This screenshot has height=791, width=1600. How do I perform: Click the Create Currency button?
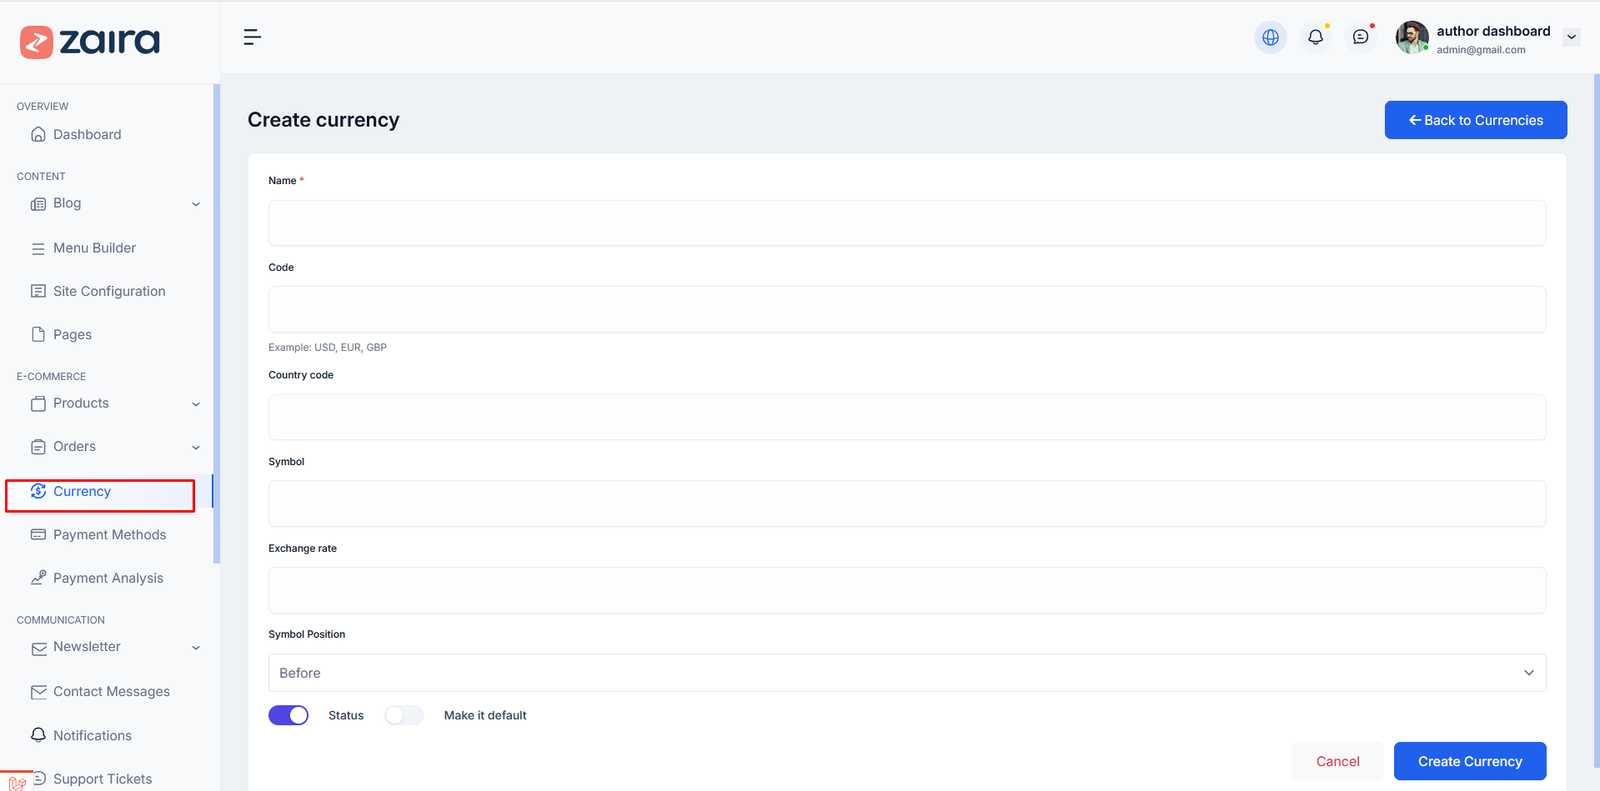click(x=1469, y=761)
